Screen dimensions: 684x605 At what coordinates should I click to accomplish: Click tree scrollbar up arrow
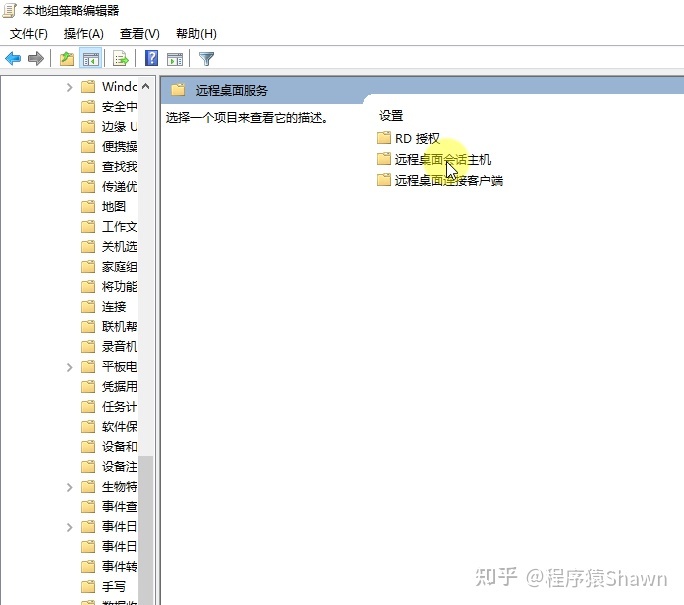(146, 86)
